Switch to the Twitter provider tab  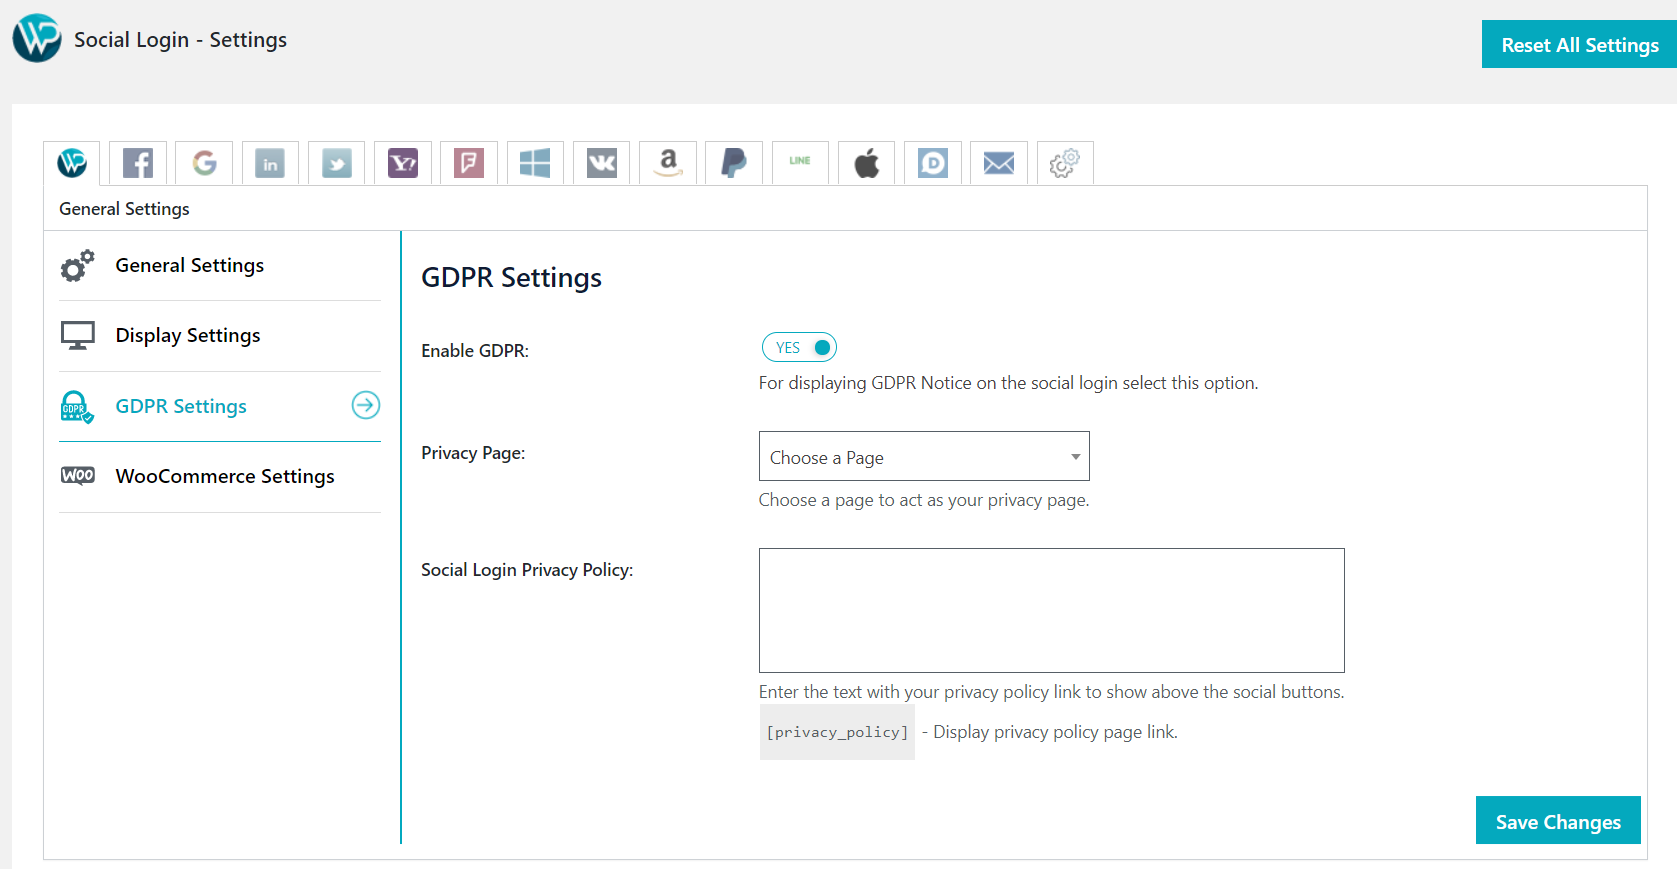pyautogui.click(x=337, y=163)
